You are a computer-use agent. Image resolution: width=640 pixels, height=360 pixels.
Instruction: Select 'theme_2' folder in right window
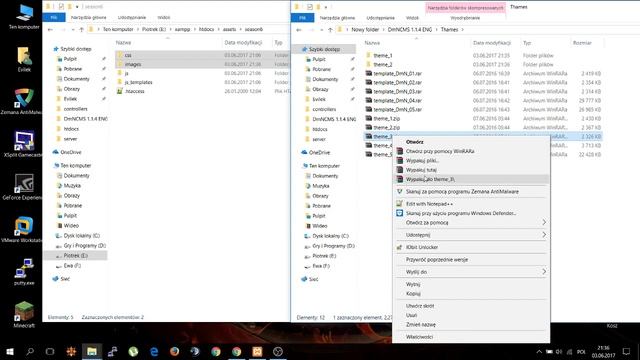pyautogui.click(x=383, y=64)
